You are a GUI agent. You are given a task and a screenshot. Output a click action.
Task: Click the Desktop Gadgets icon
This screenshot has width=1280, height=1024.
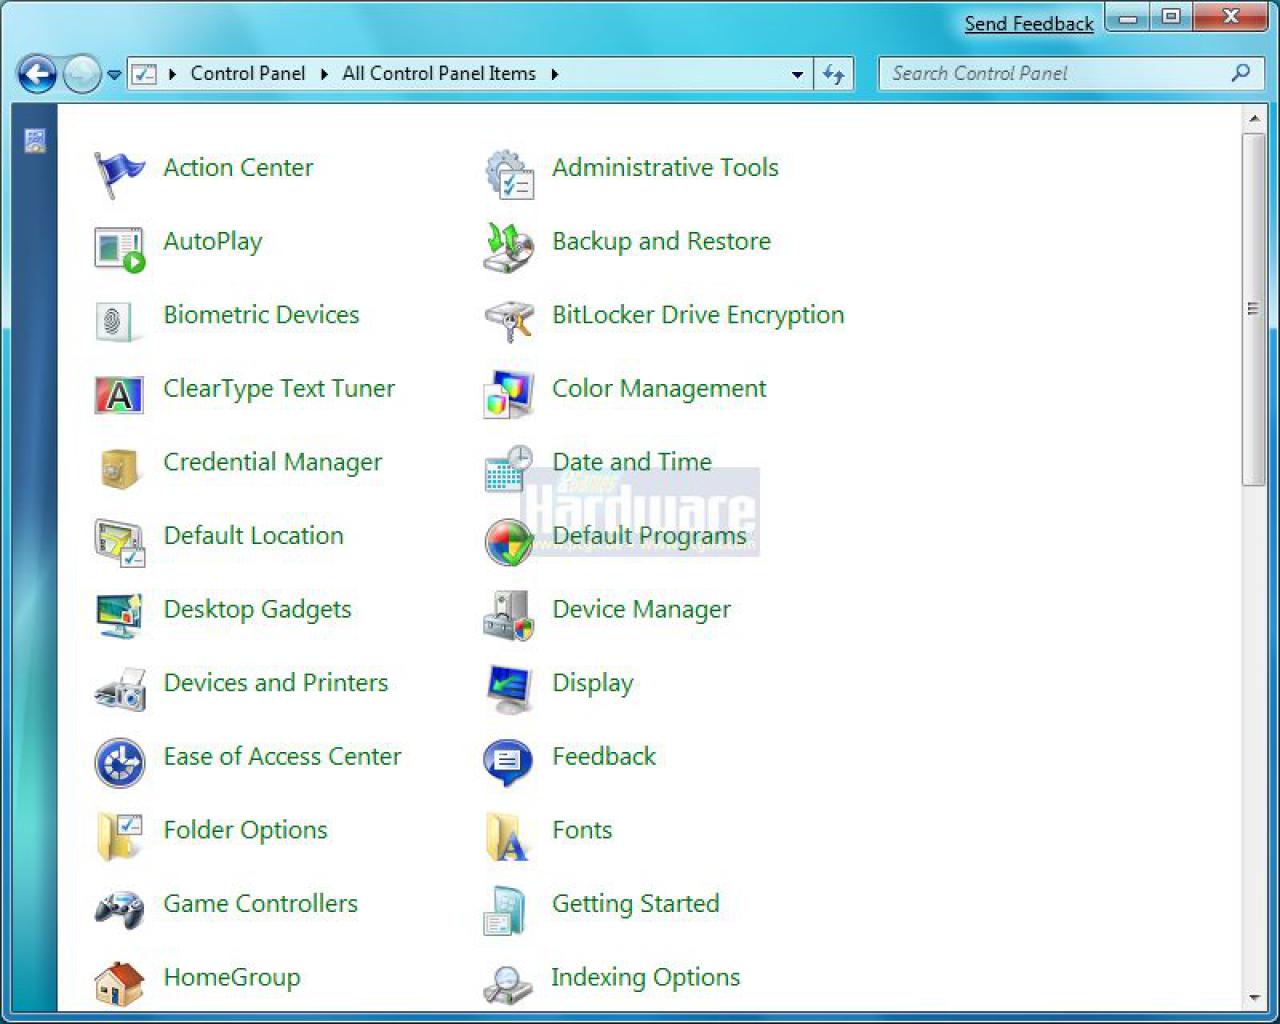(119, 615)
